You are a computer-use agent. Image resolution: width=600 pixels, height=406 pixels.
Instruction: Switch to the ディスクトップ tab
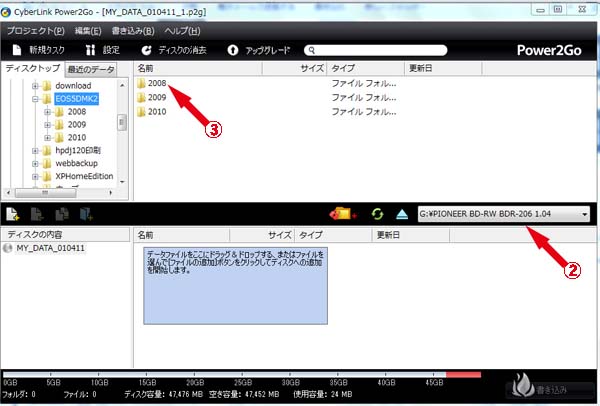coord(33,68)
